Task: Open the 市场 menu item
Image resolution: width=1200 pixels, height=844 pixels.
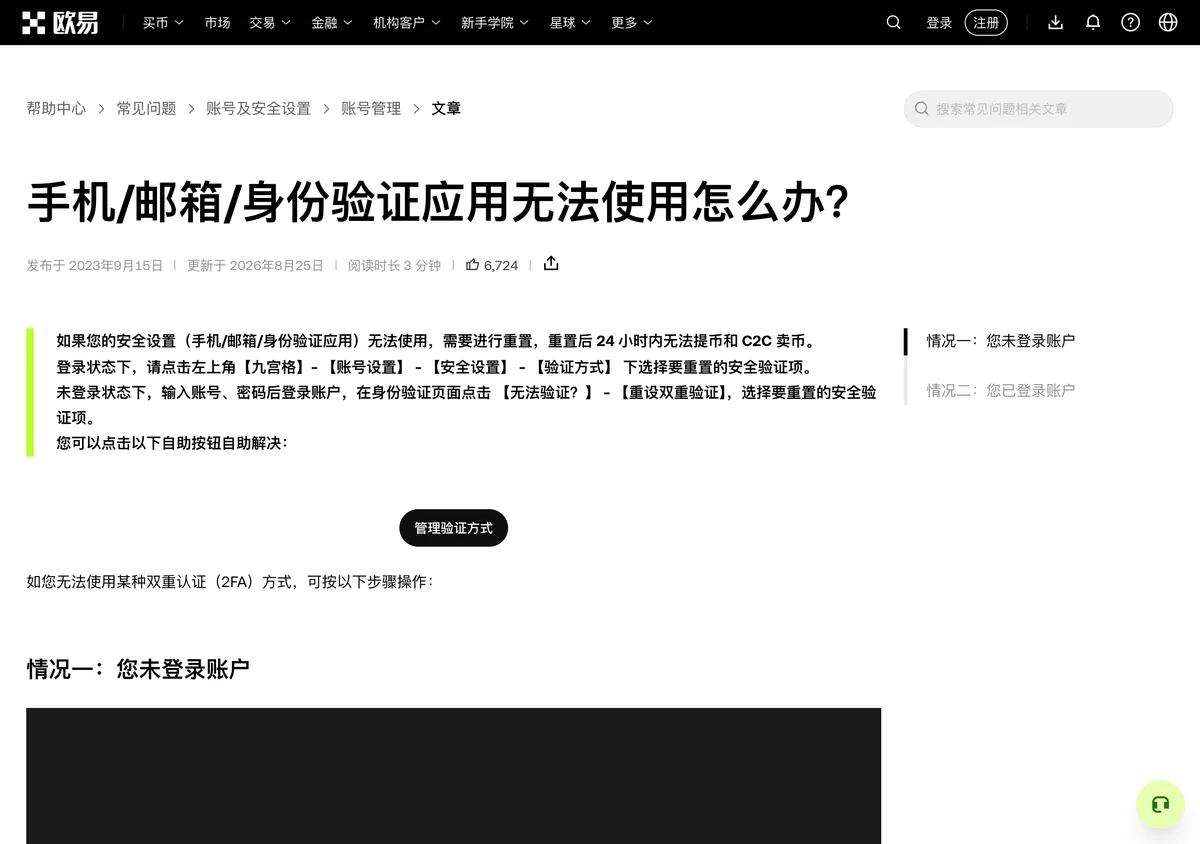Action: tap(217, 22)
